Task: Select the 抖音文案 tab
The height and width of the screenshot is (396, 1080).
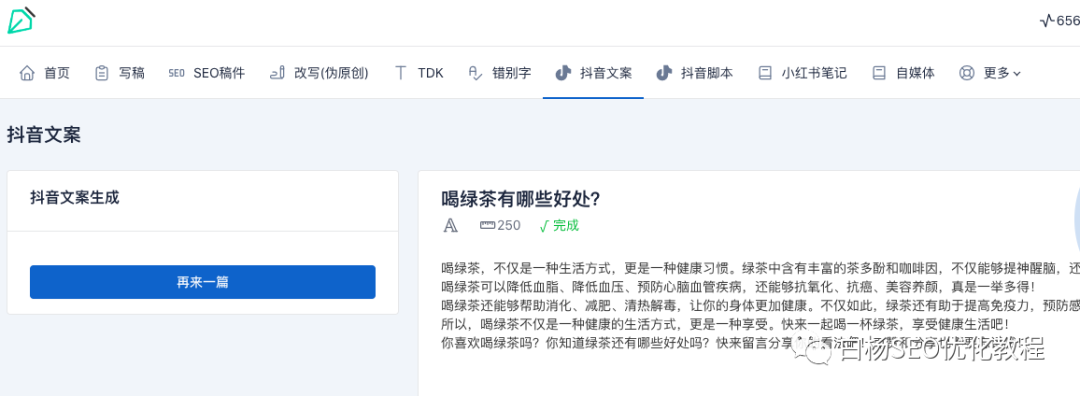Action: pyautogui.click(x=594, y=73)
